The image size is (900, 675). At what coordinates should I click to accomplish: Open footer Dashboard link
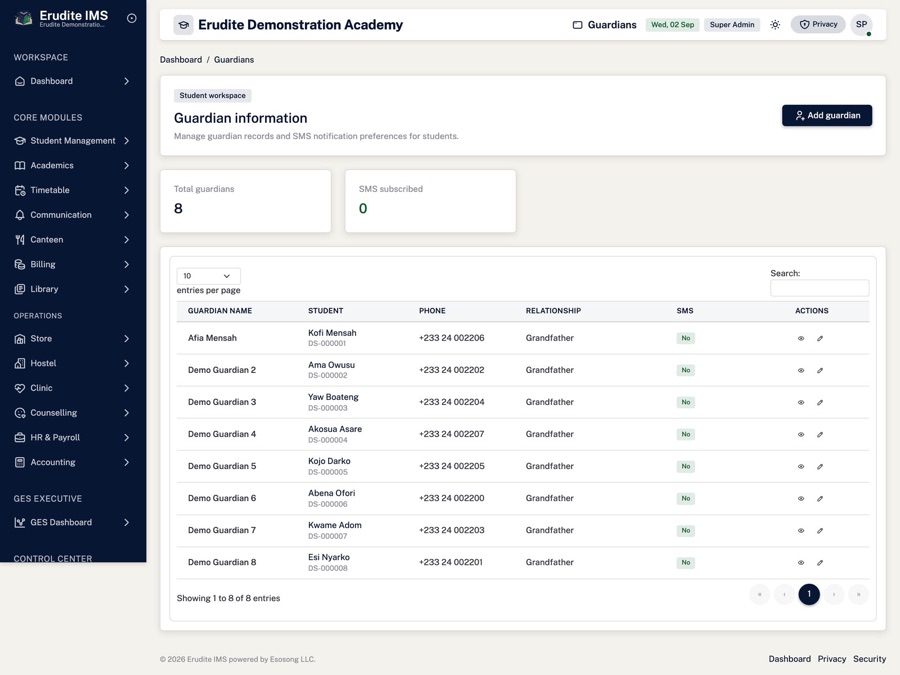pos(790,659)
